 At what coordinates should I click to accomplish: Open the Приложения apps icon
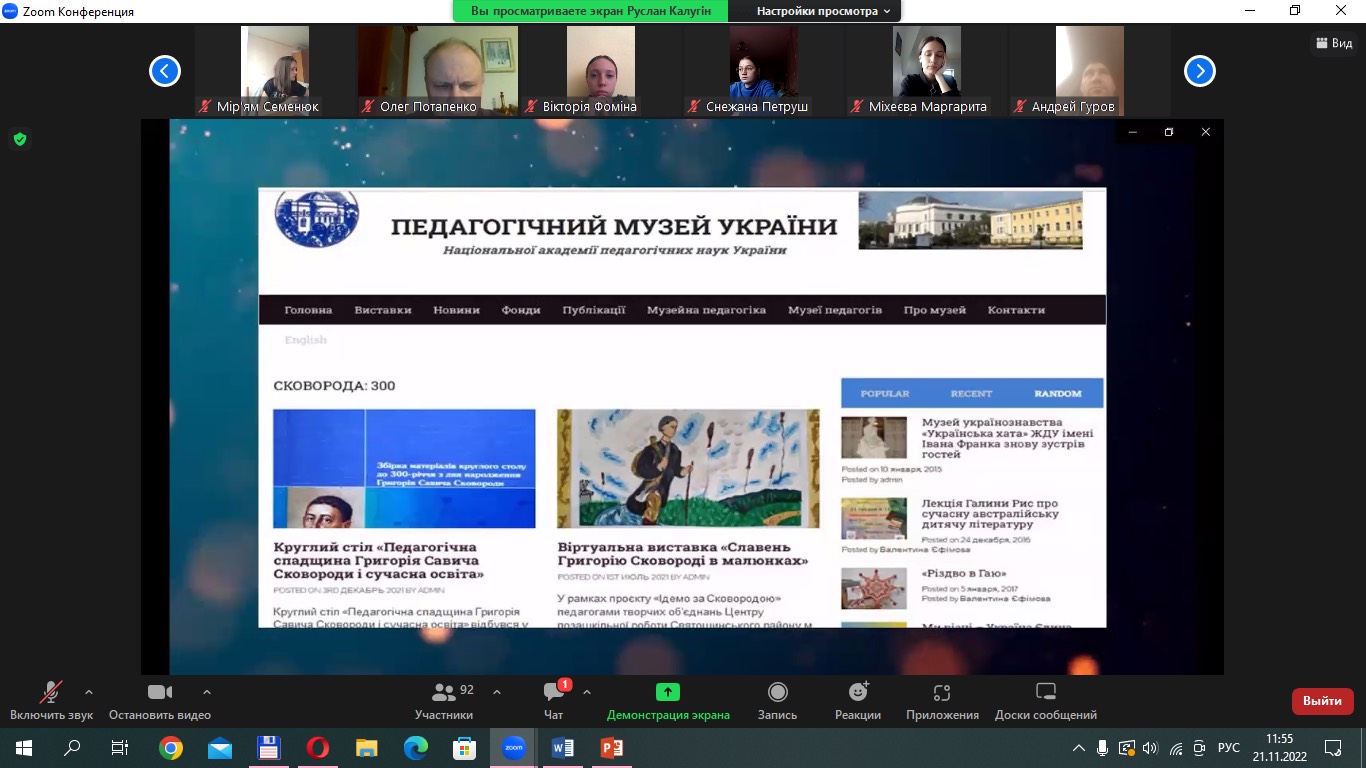[941, 692]
